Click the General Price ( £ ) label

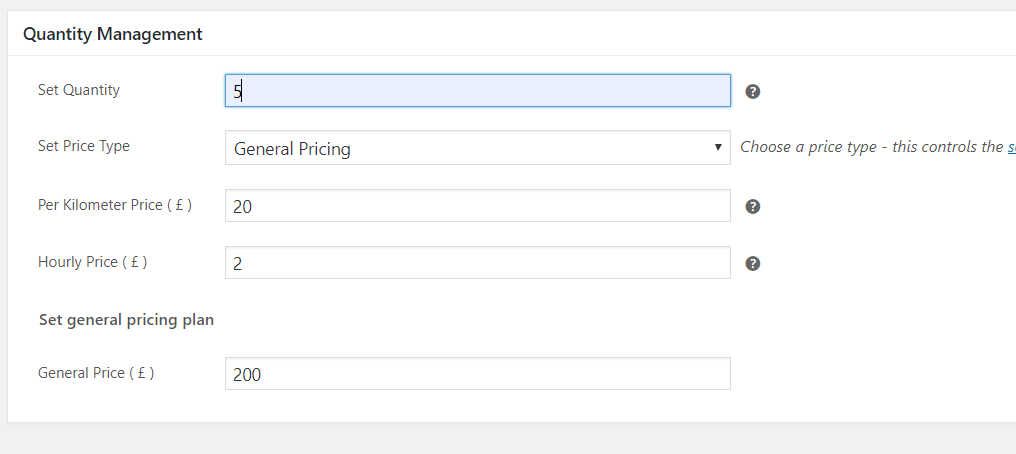tap(96, 373)
